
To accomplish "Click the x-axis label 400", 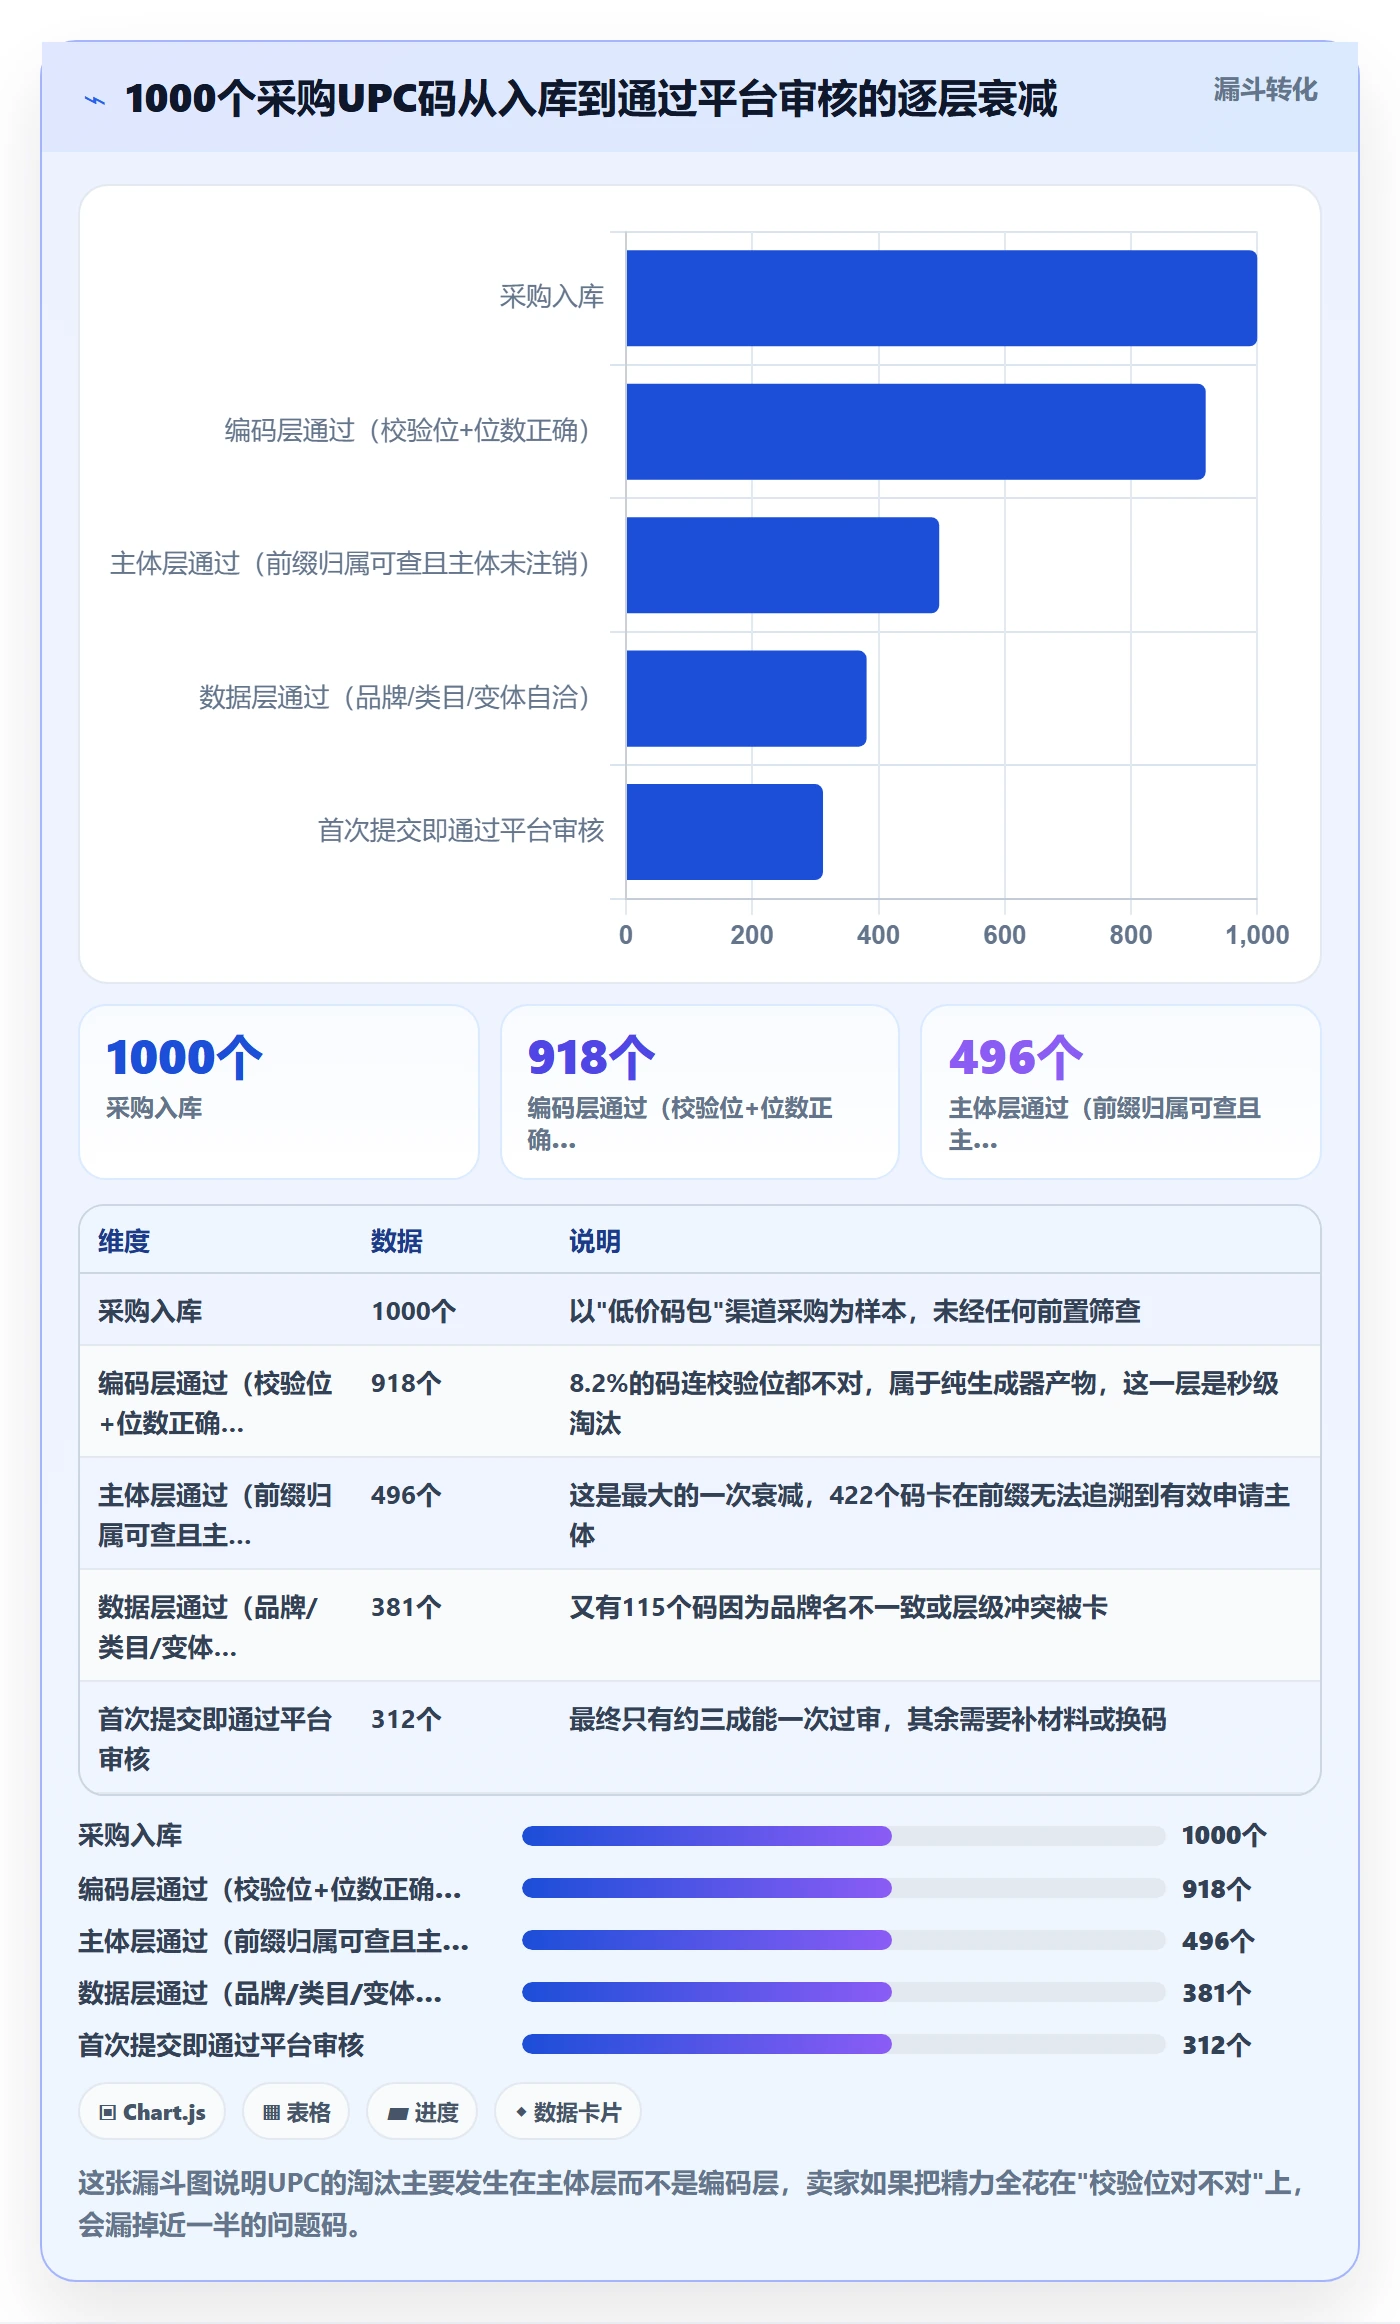I will tap(878, 935).
